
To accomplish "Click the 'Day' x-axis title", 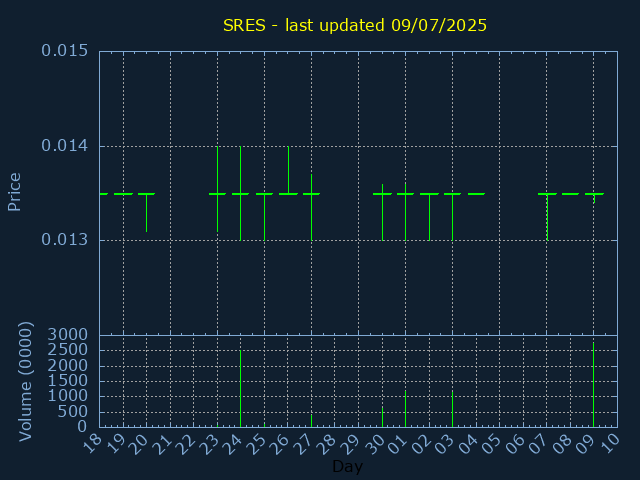I will click(347, 466).
